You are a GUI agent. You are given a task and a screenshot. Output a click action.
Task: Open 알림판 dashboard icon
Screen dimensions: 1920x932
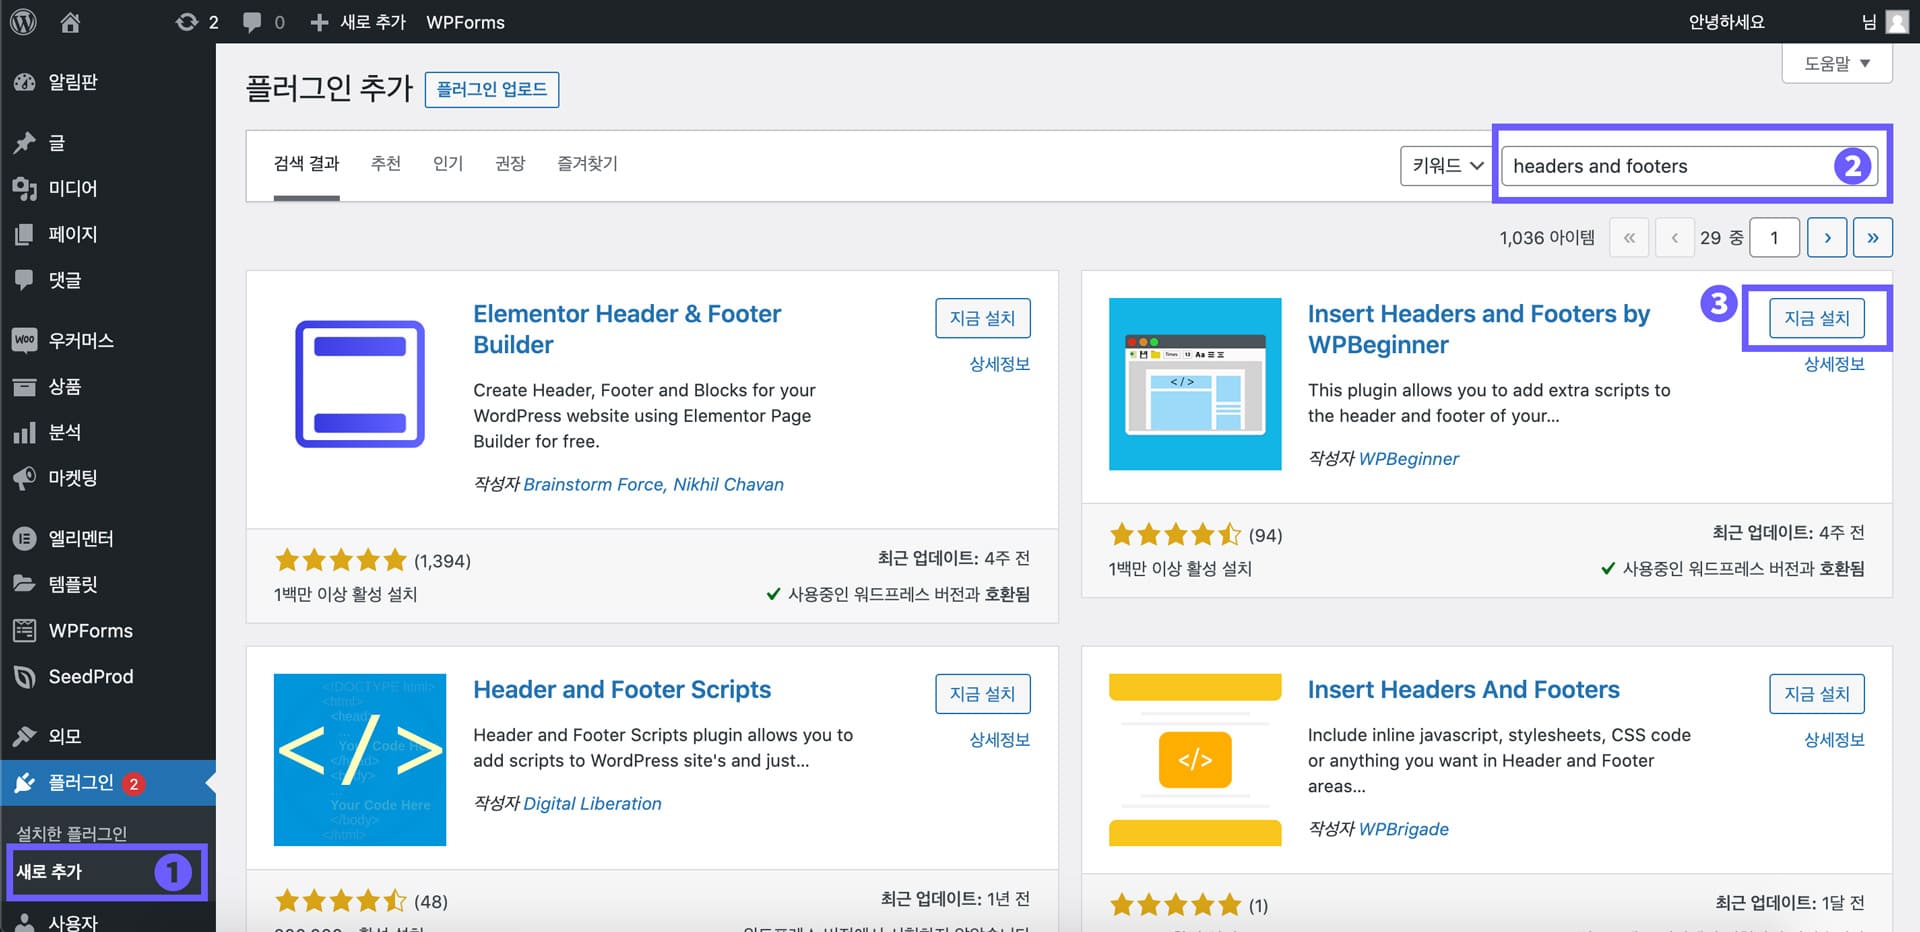[24, 83]
